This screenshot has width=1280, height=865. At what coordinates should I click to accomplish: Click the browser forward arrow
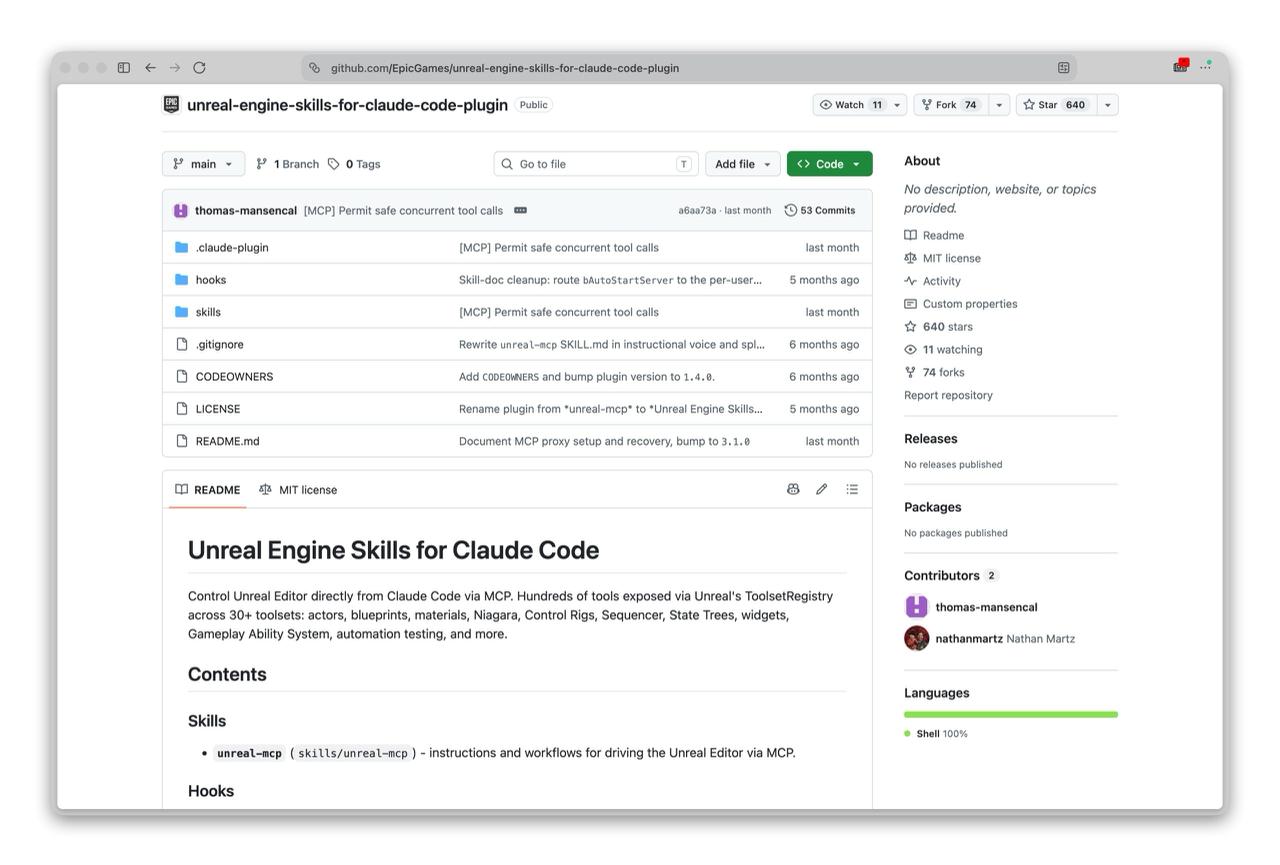click(174, 68)
